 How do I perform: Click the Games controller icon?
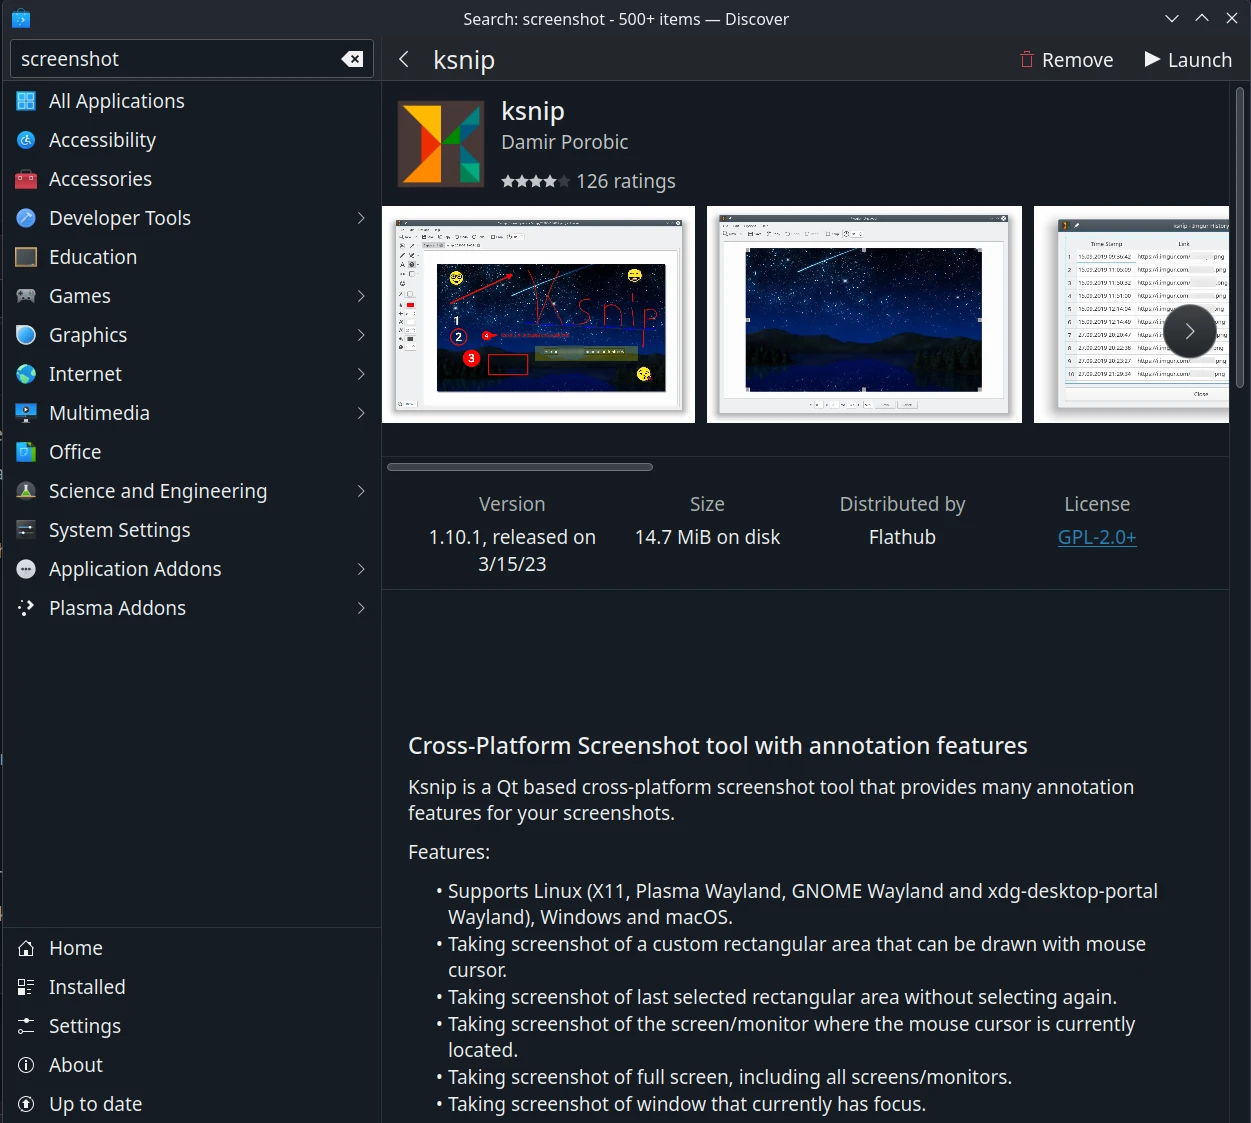point(27,296)
